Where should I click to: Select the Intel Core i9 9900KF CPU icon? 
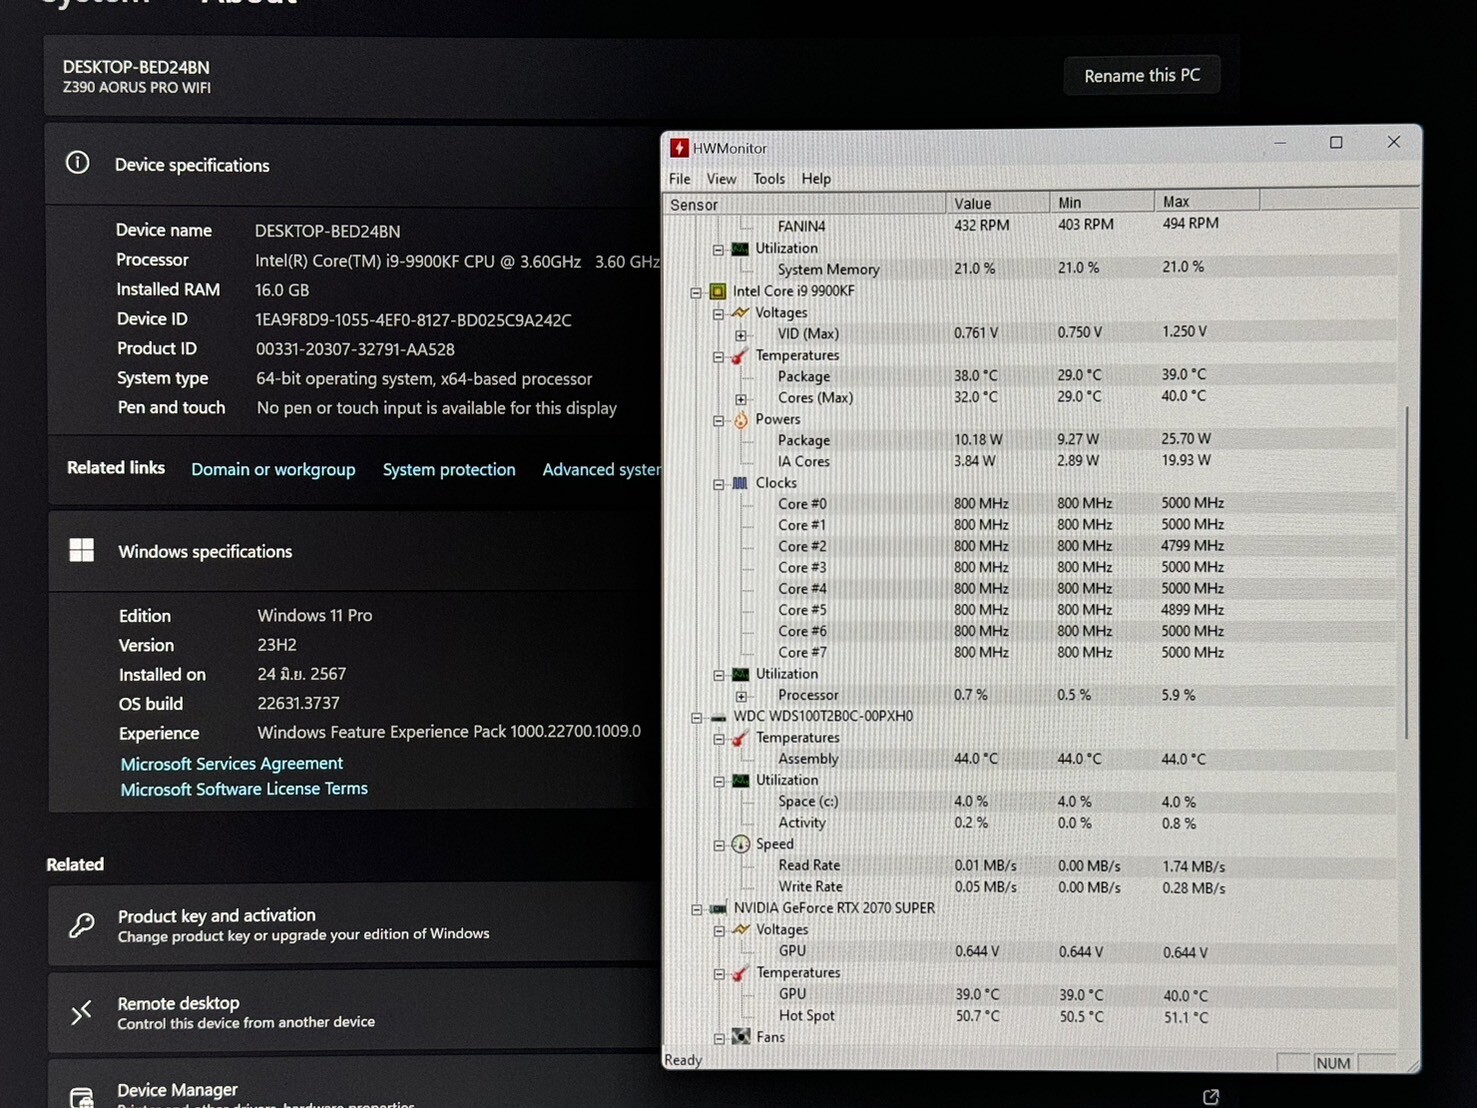pos(718,292)
